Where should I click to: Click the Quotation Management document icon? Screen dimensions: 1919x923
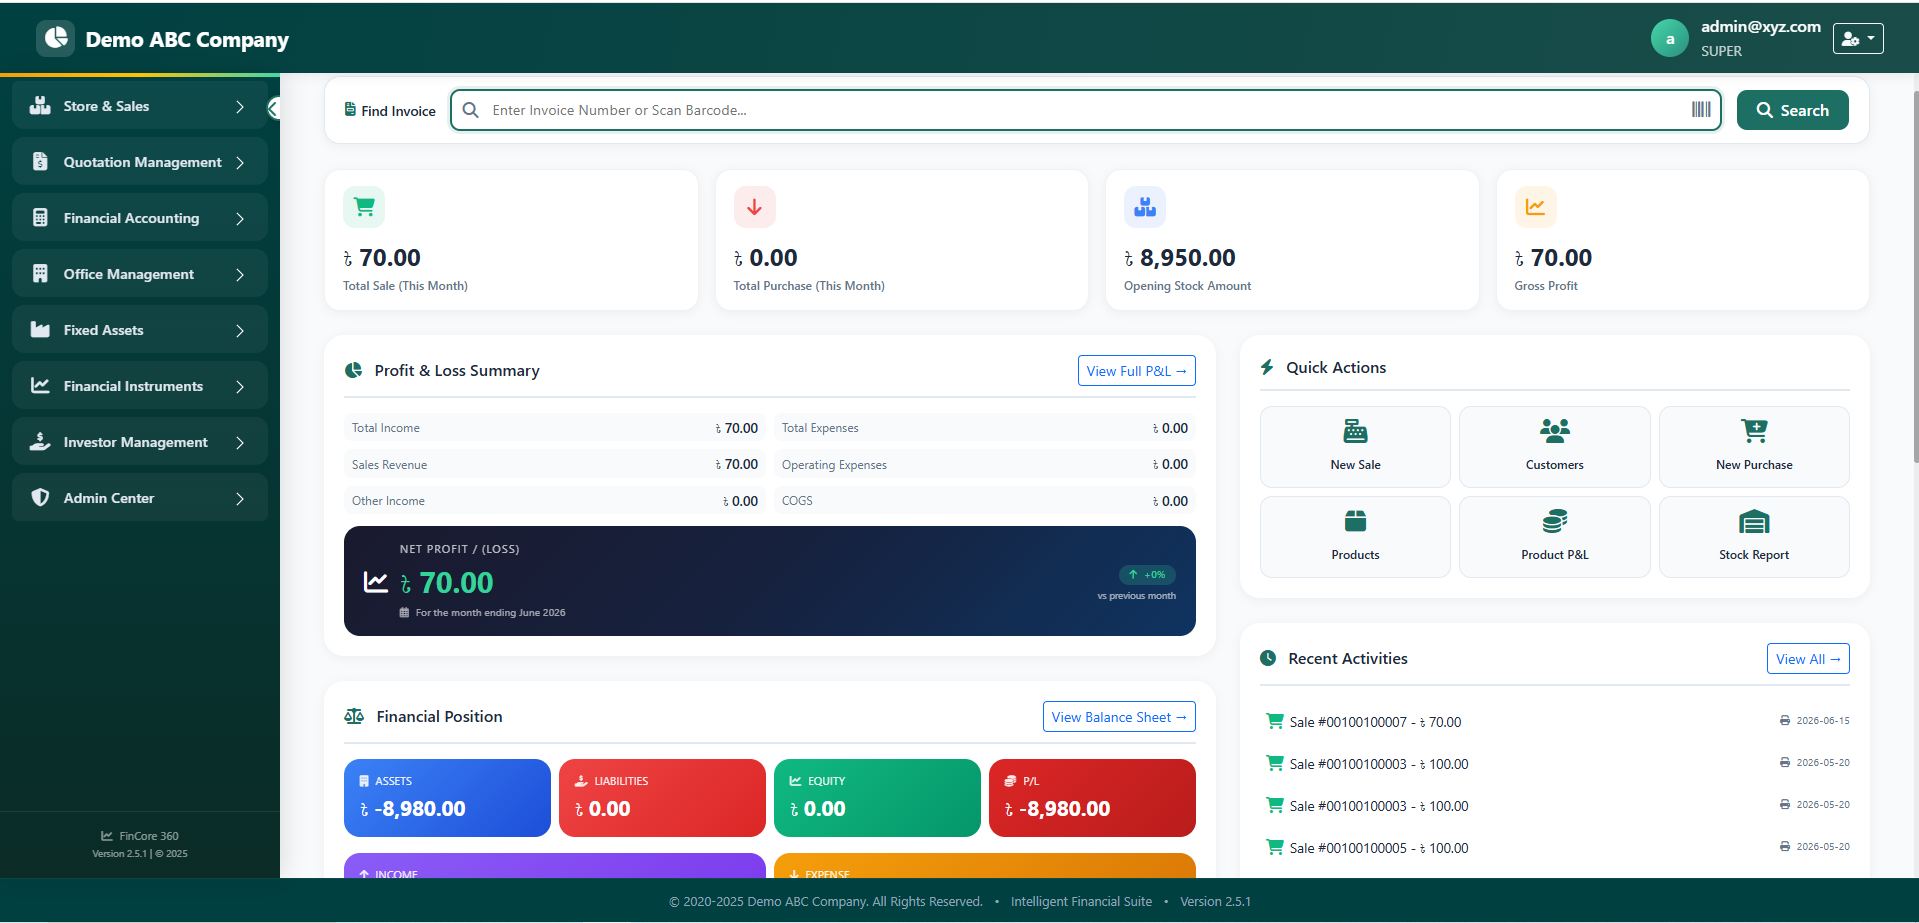click(40, 162)
